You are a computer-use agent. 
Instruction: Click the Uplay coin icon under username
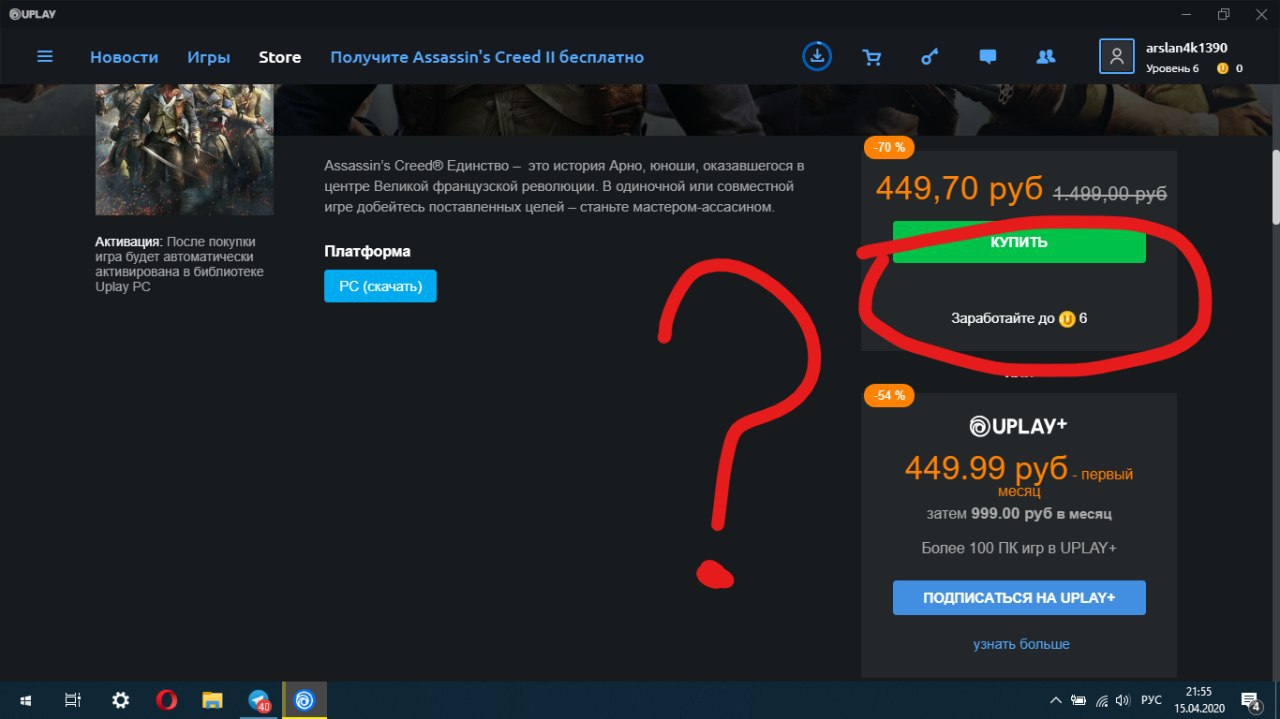1222,68
